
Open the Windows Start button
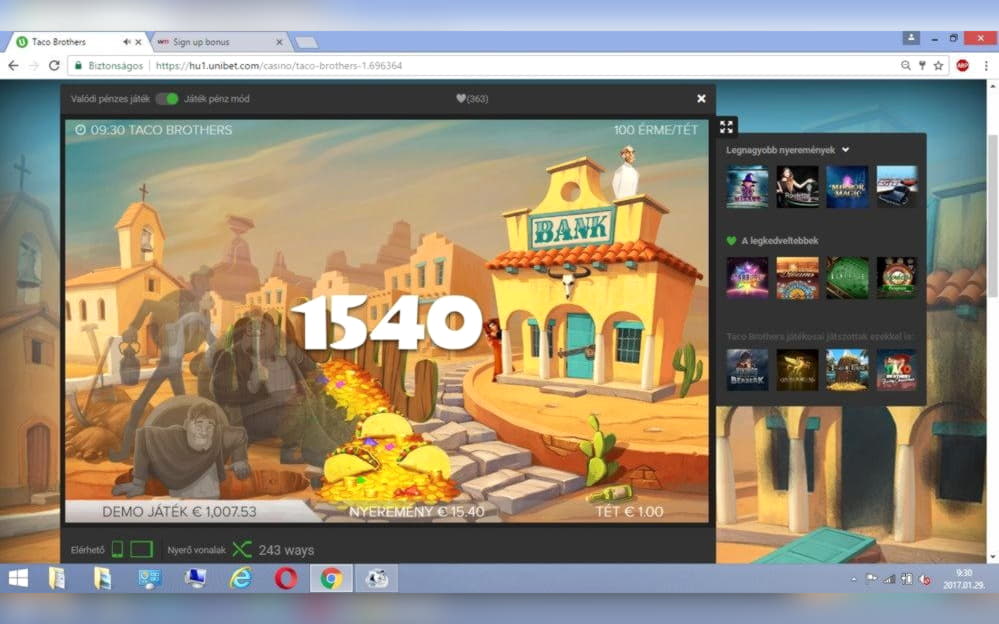18,578
